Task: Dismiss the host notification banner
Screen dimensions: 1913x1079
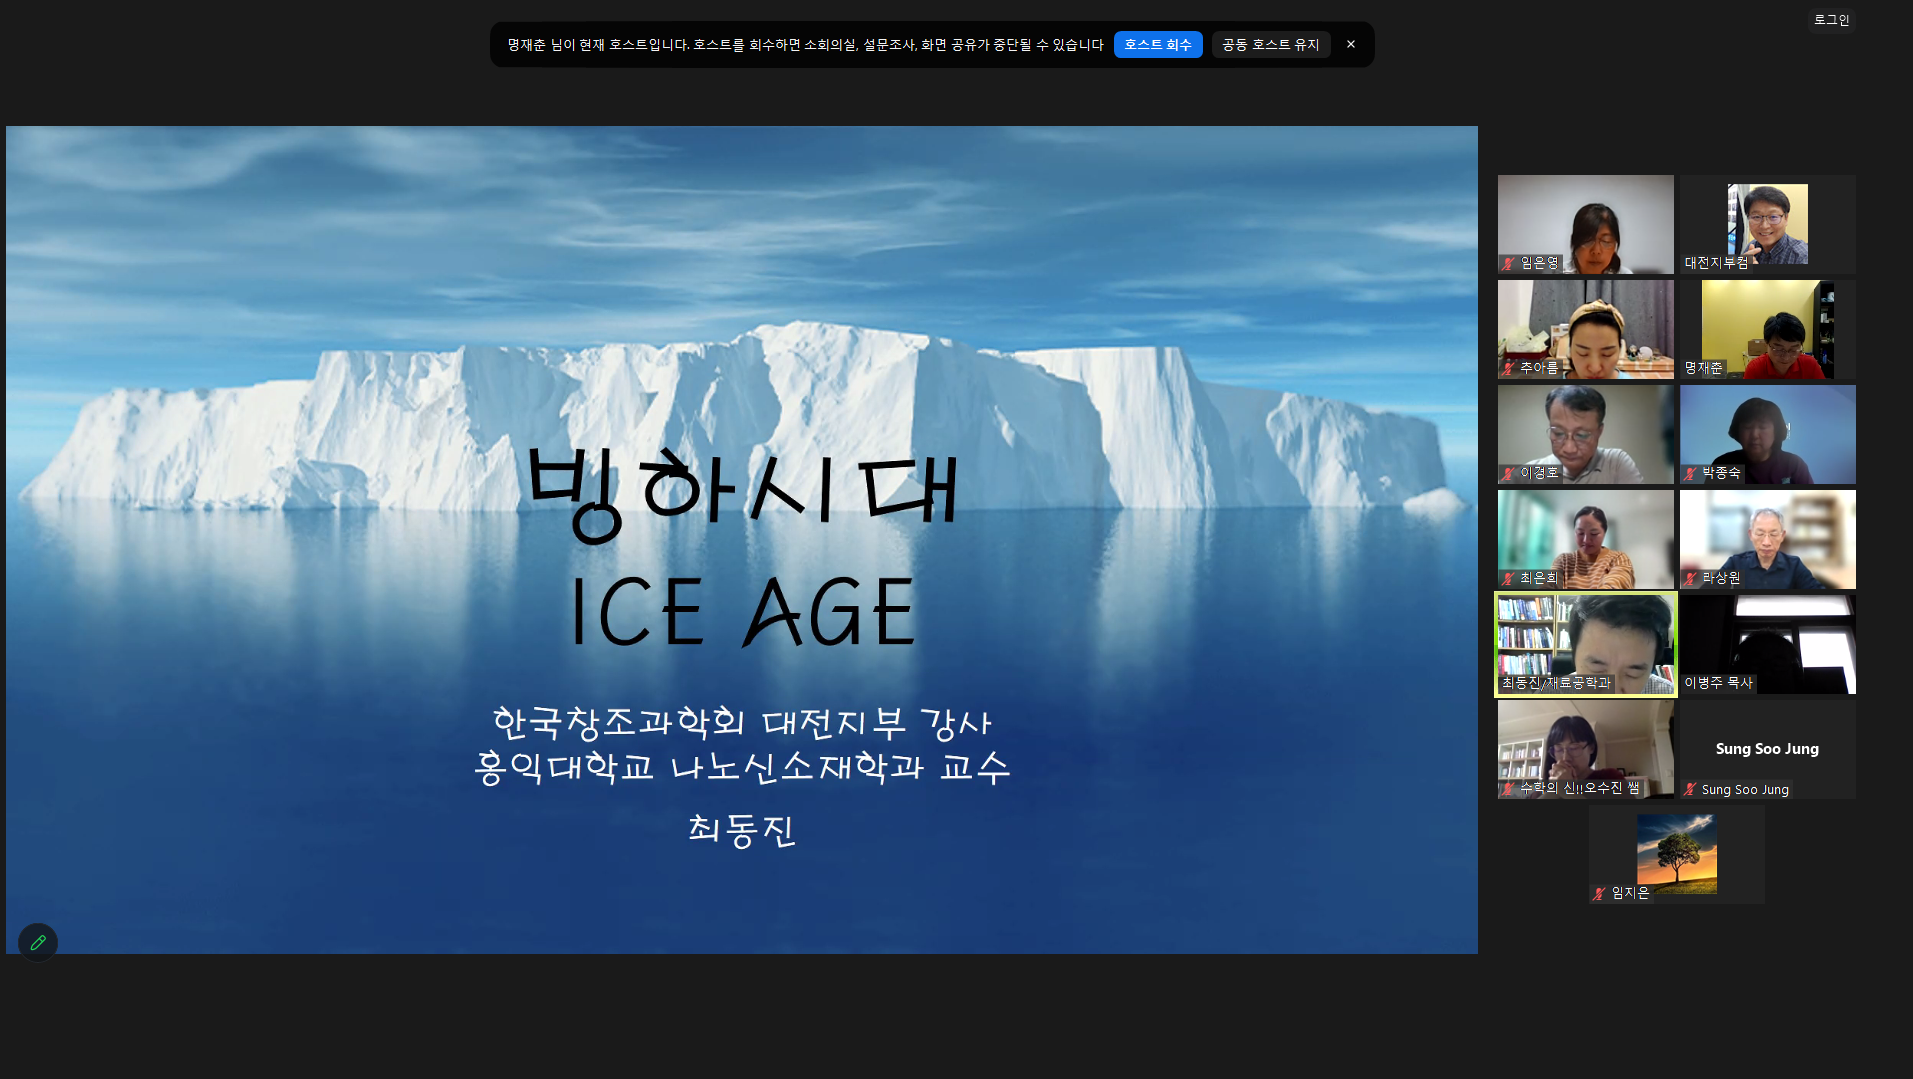Action: pos(1350,44)
